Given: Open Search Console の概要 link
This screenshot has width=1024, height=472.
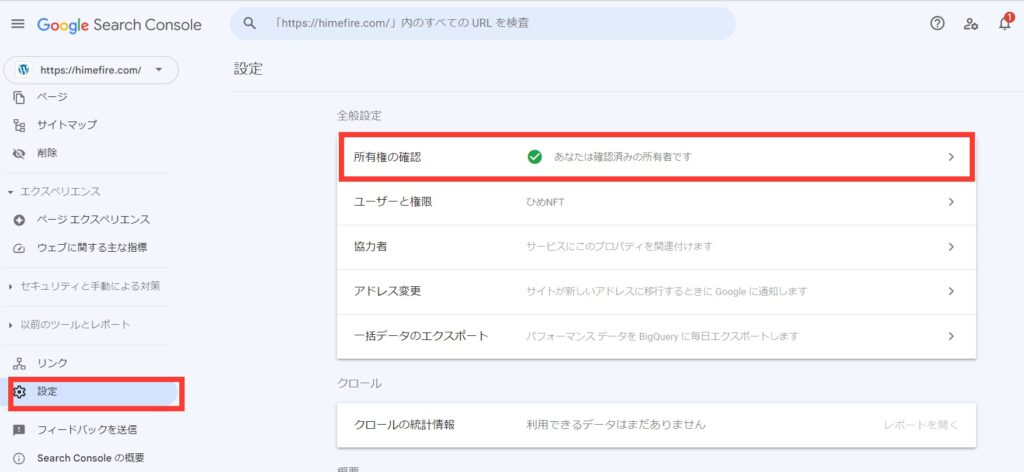Looking at the screenshot, I should (91, 458).
